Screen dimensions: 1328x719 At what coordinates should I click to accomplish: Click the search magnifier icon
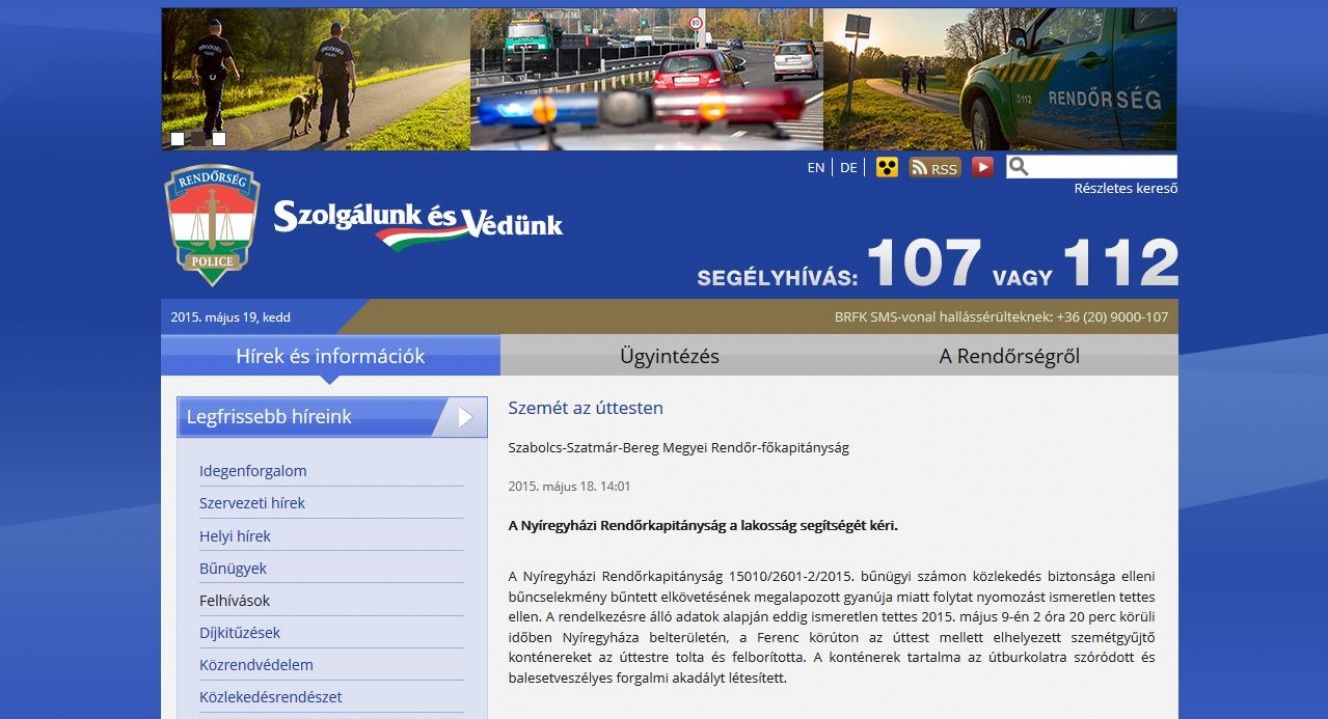pos(1019,167)
